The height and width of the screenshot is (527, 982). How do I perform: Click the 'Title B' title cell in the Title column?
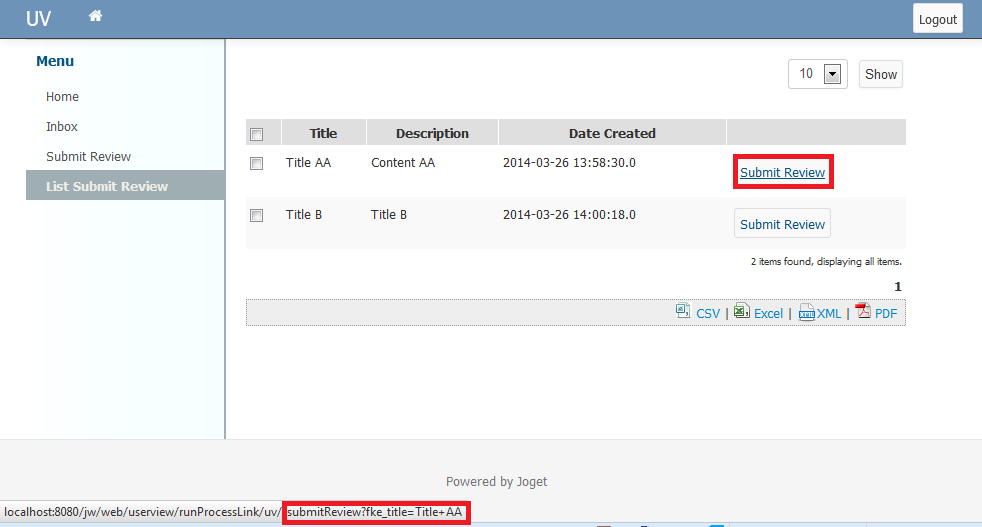pyautogui.click(x=304, y=215)
